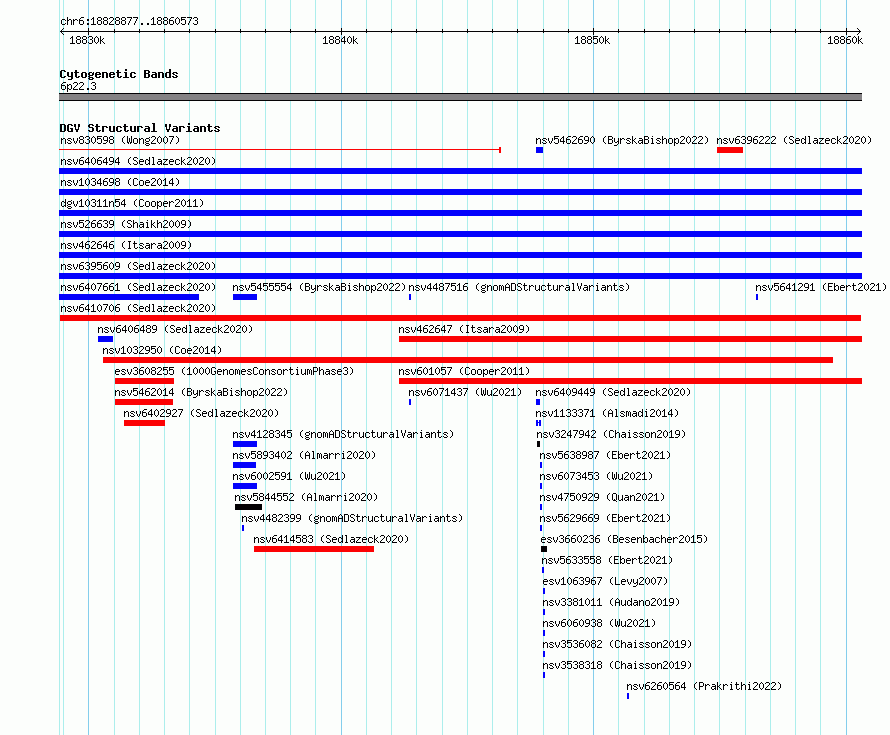The width and height of the screenshot is (890, 735).
Task: Select nsv6002591 (Wu2021) label
Action: pos(289,476)
